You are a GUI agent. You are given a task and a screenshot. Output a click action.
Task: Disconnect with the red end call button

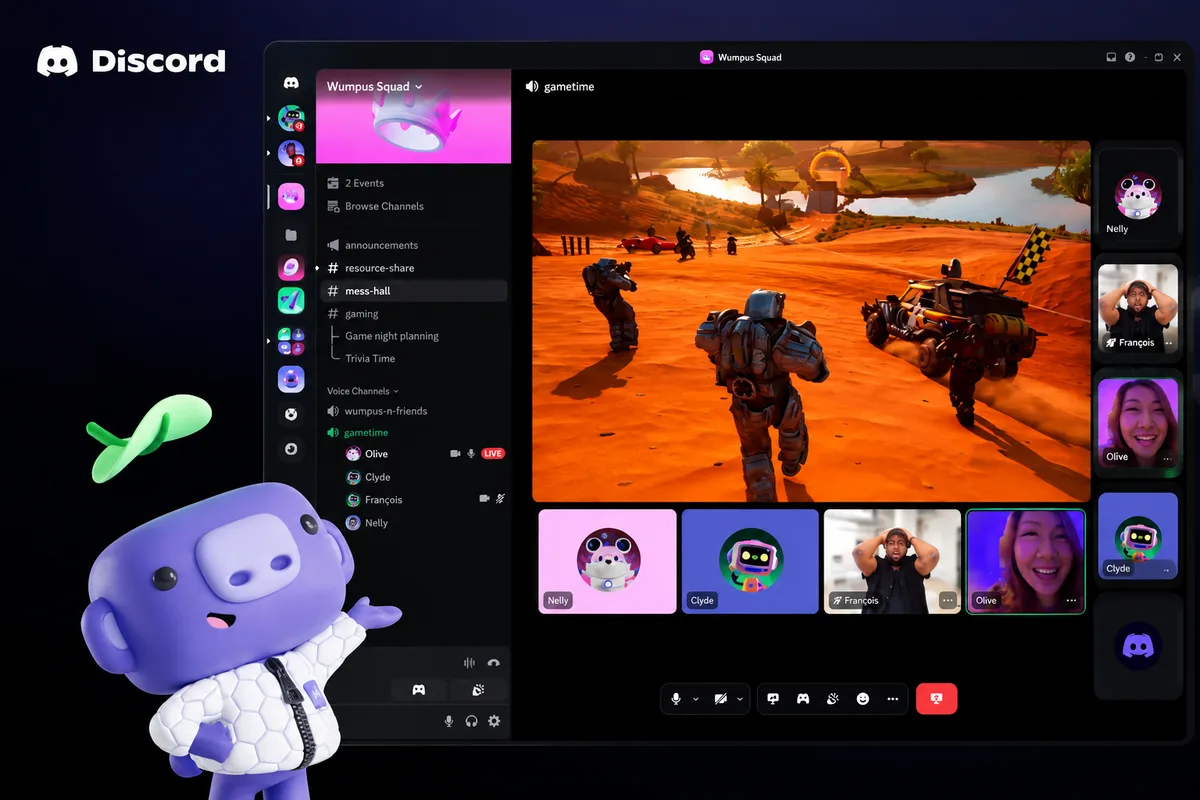click(x=936, y=698)
